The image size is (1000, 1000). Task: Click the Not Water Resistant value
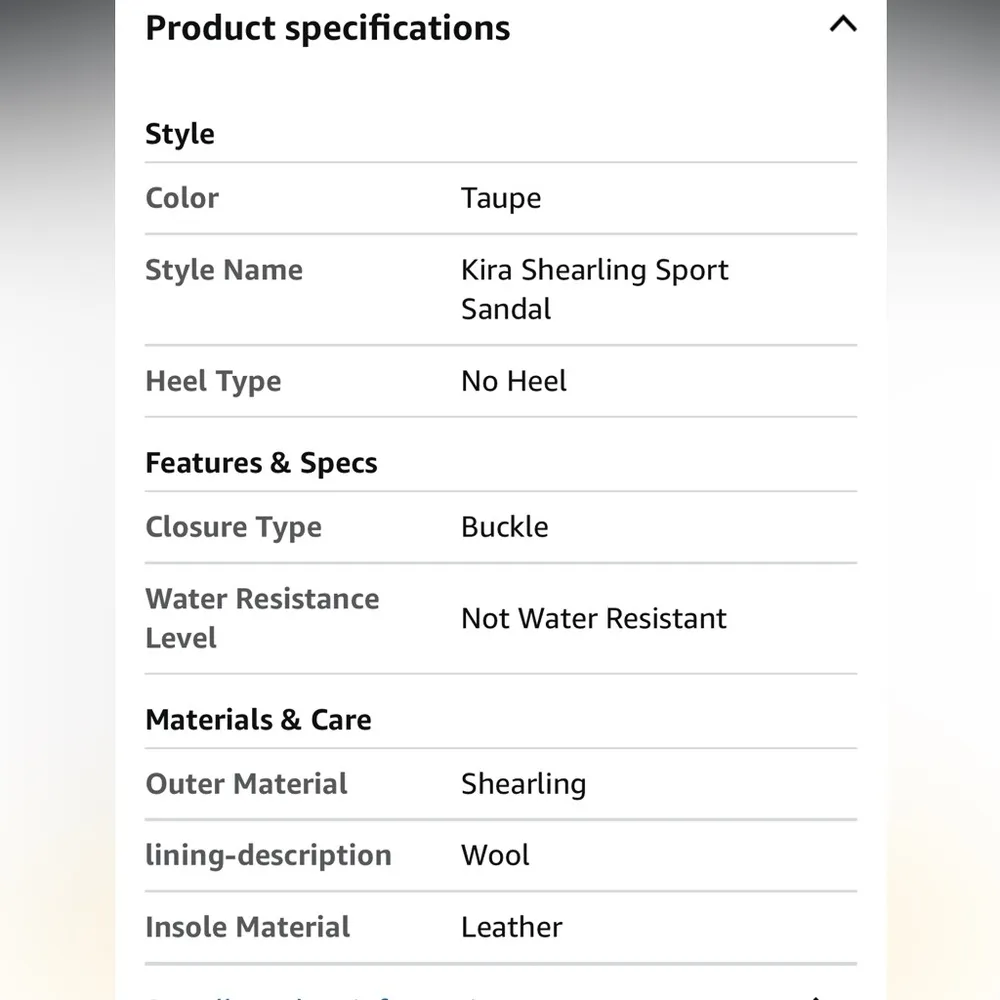[594, 618]
